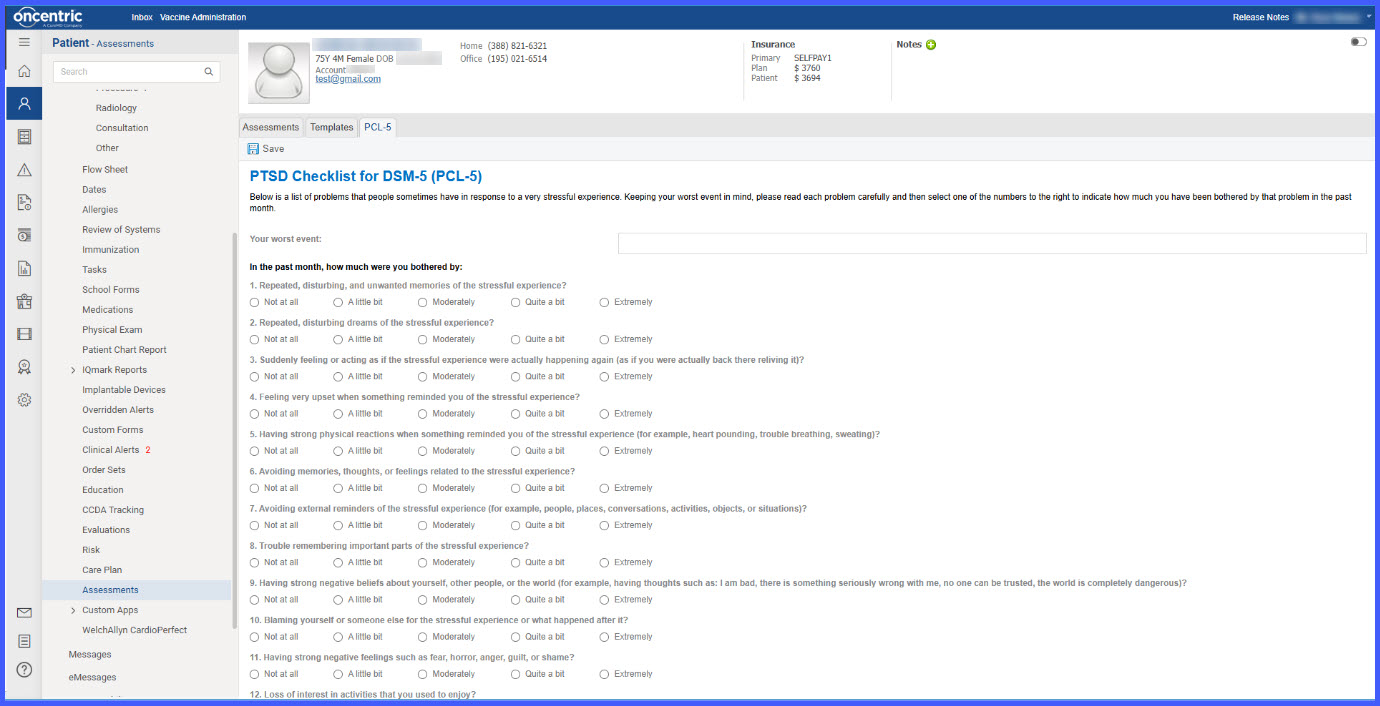1380x706 pixels.
Task: Switch to the Templates tab
Action: (331, 127)
